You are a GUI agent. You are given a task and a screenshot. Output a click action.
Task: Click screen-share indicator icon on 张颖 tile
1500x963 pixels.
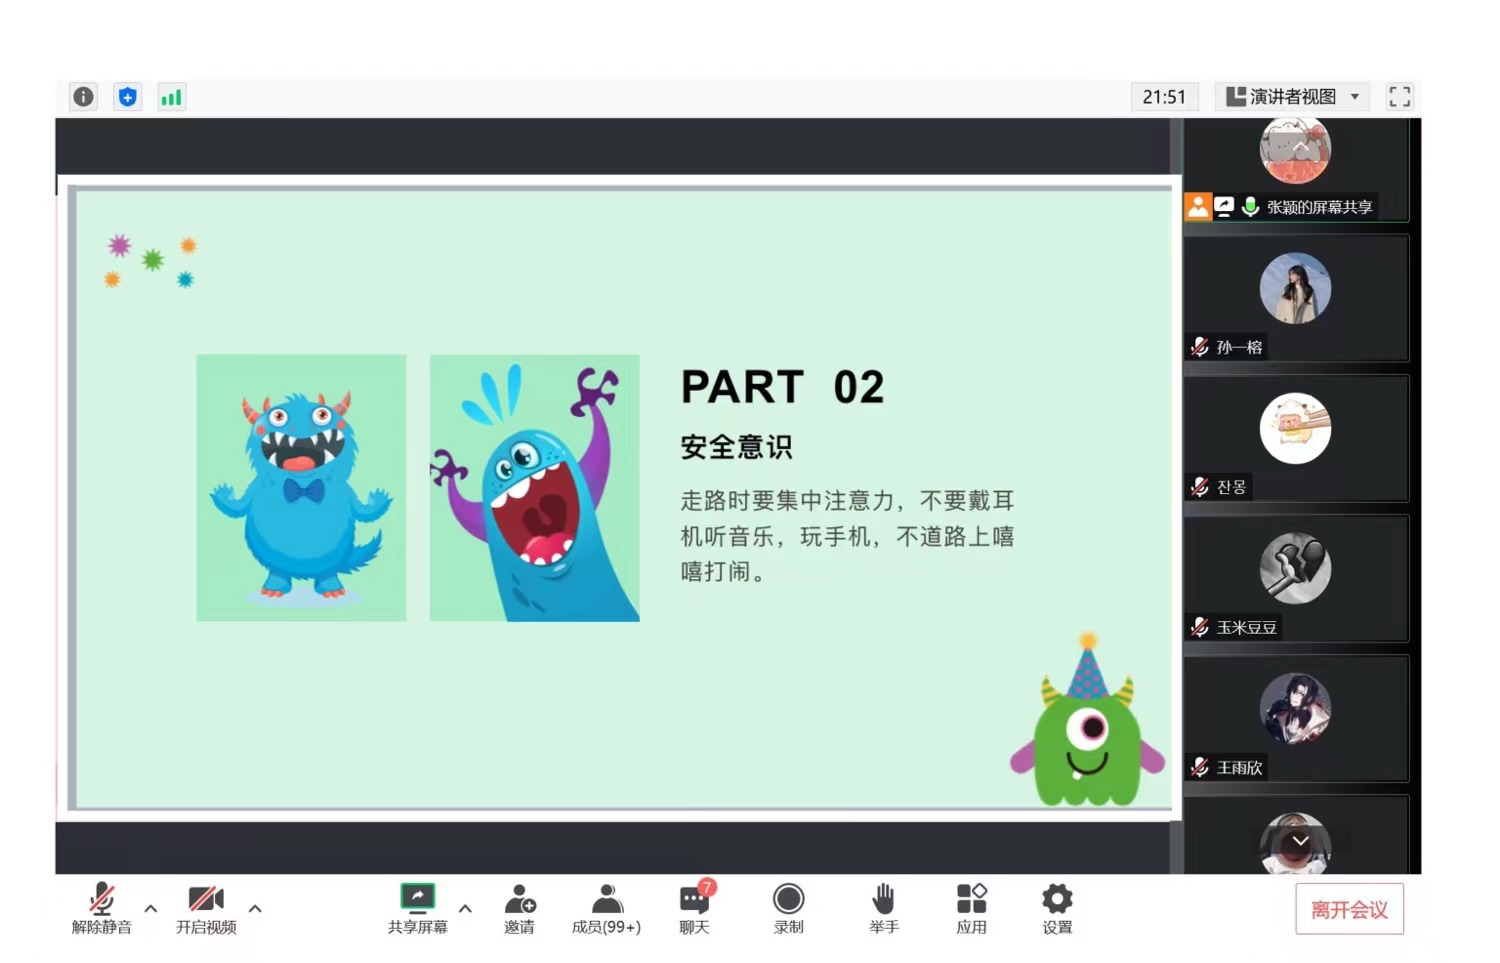click(1224, 207)
